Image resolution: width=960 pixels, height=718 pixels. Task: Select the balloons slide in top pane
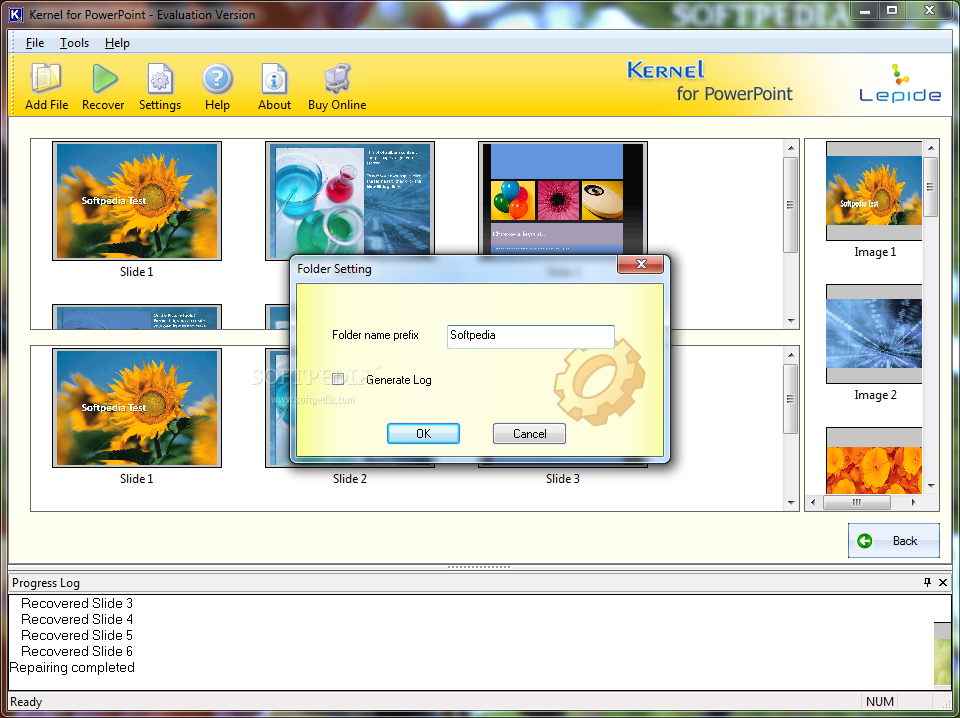563,198
